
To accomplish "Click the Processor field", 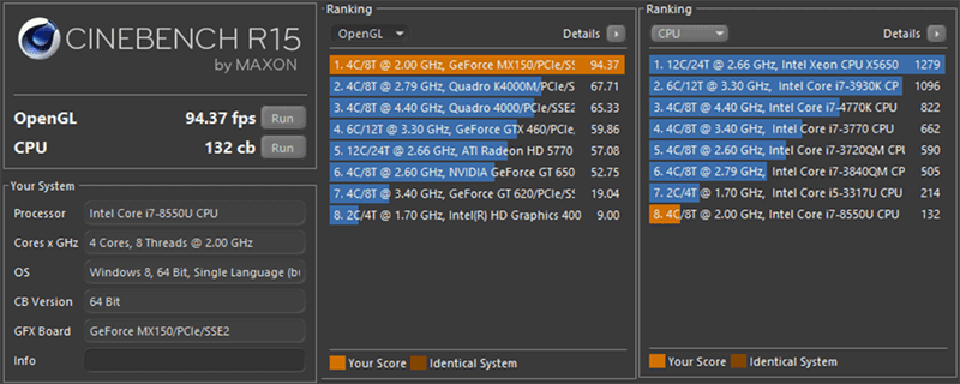I will [x=195, y=213].
